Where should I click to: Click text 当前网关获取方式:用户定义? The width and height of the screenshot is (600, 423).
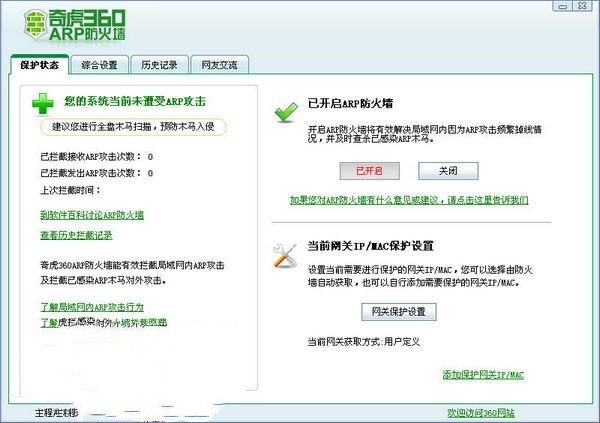(x=364, y=341)
